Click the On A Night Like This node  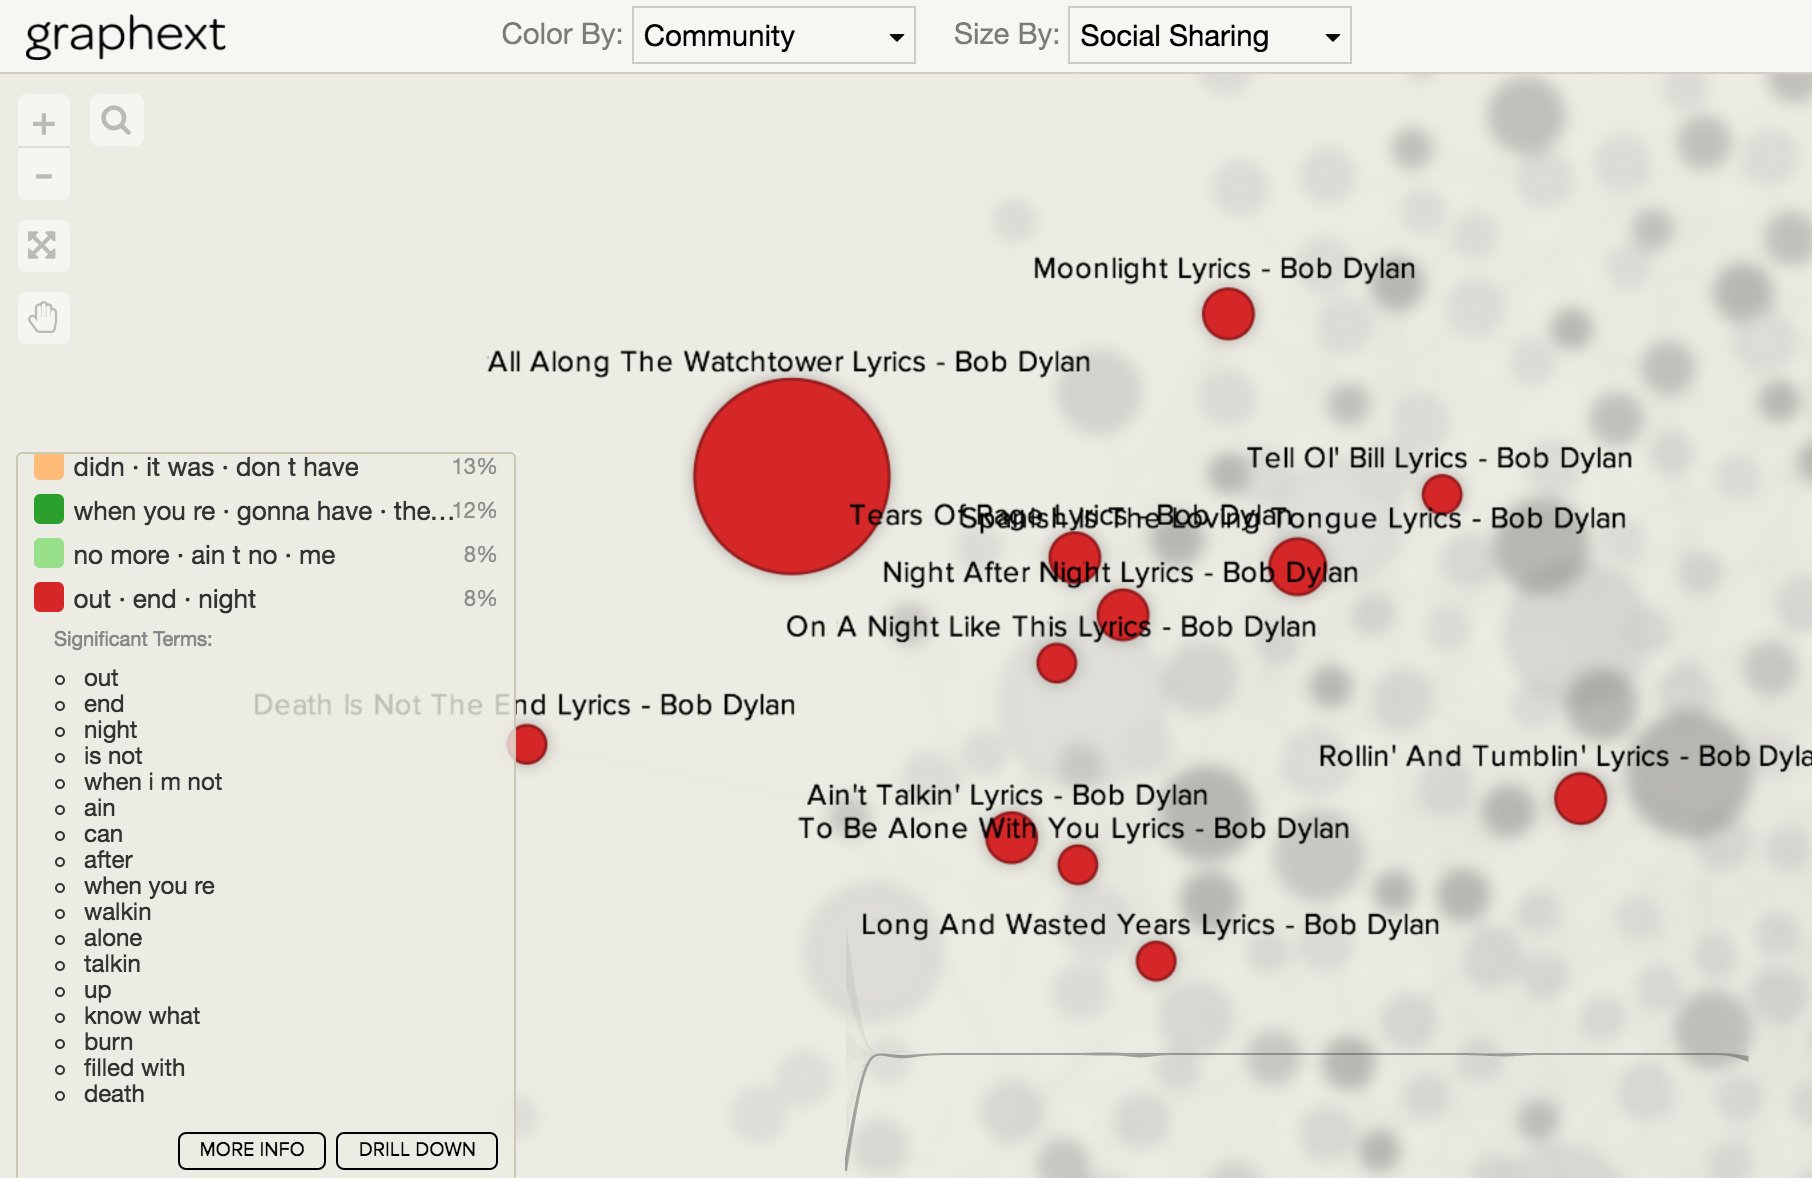click(1057, 663)
